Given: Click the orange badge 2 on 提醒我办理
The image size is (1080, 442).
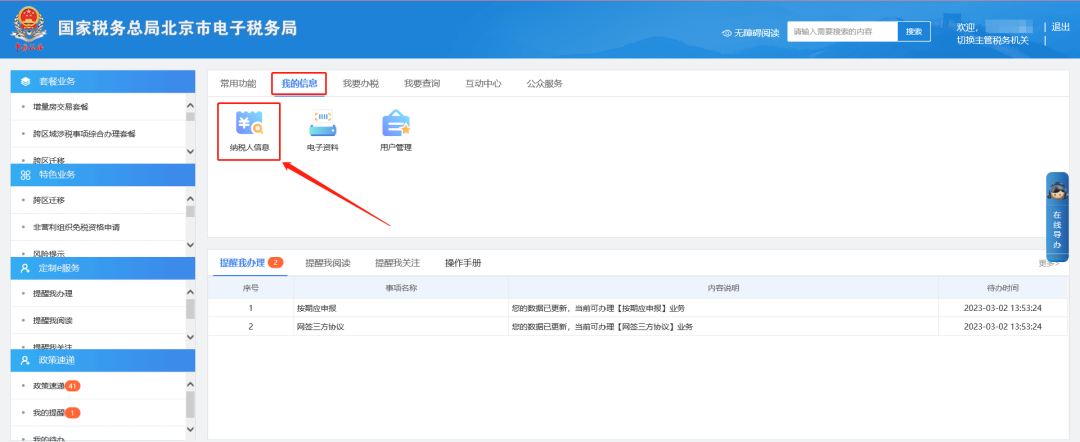Looking at the screenshot, I should click(x=276, y=263).
